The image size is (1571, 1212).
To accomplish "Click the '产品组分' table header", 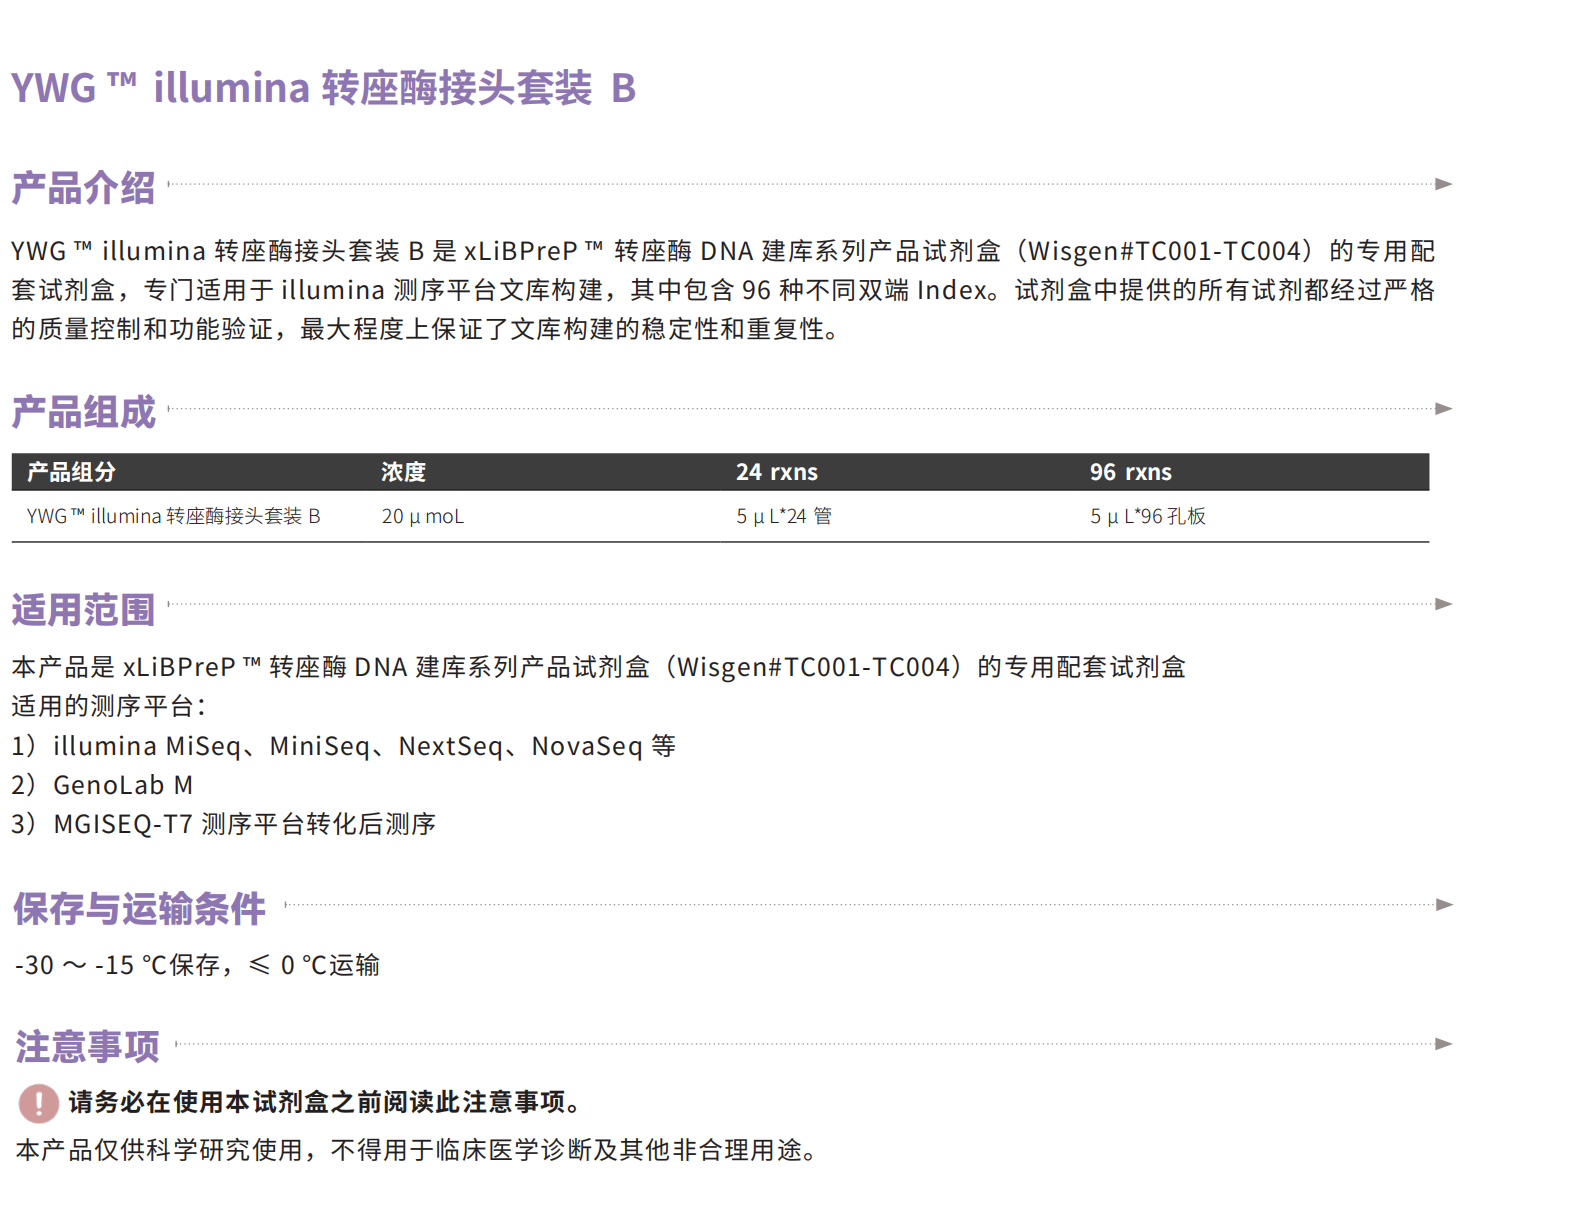I will pyautogui.click(x=71, y=472).
